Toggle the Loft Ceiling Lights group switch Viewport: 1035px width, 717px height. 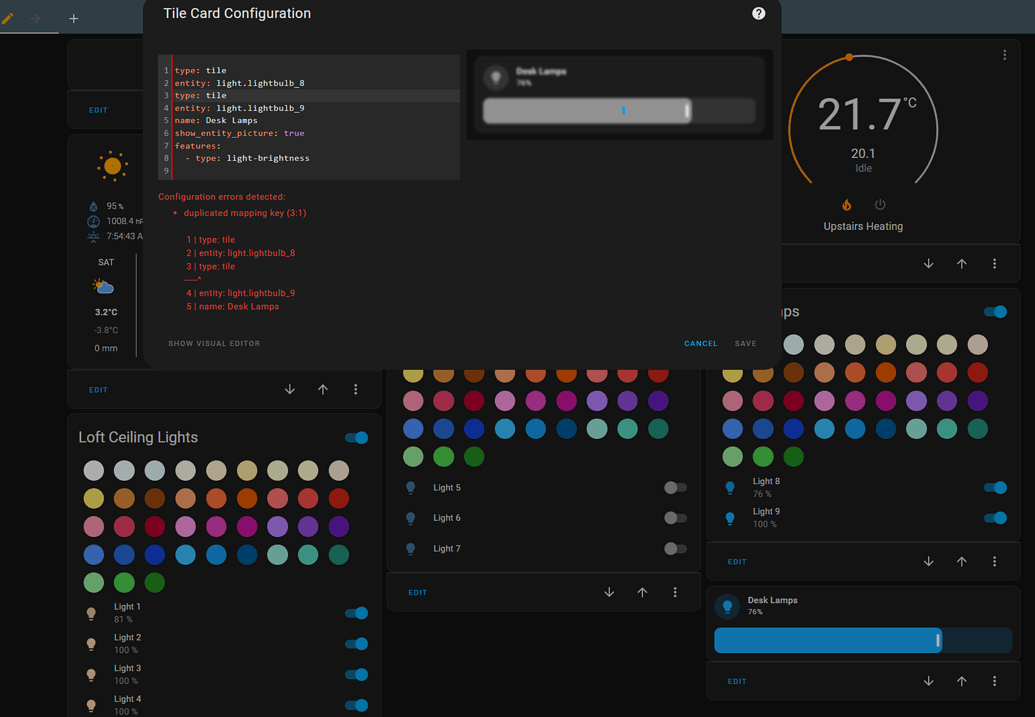pyautogui.click(x=356, y=437)
